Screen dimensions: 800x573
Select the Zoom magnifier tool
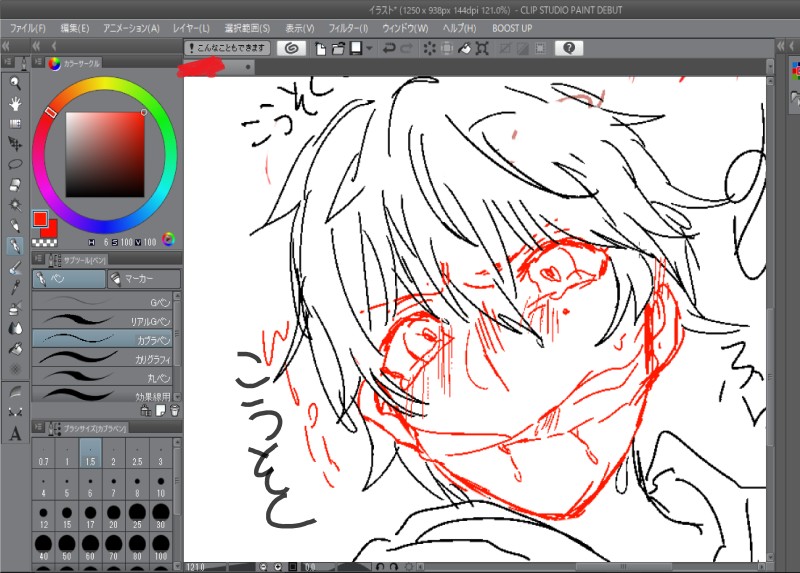(x=15, y=83)
